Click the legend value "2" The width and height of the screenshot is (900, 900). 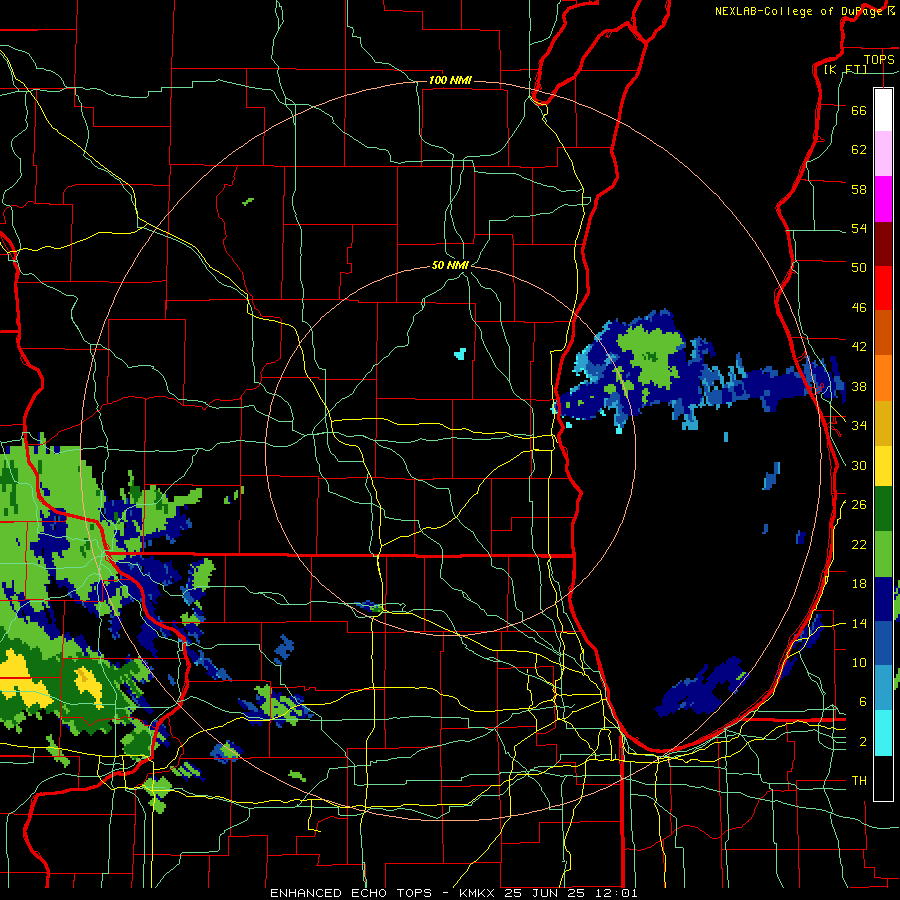(863, 742)
